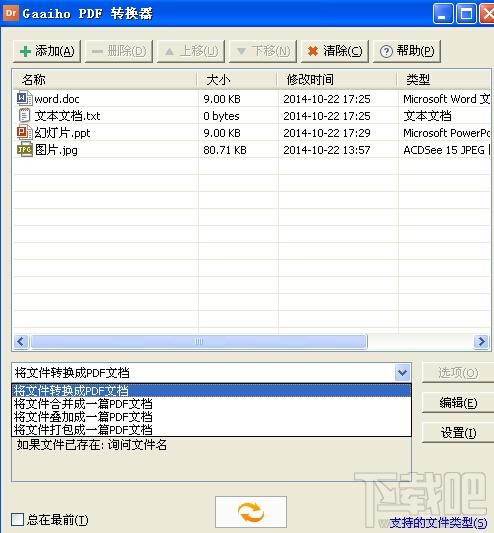Click the 80.71 KB size cell
This screenshot has width=494, height=533.
coord(225,150)
